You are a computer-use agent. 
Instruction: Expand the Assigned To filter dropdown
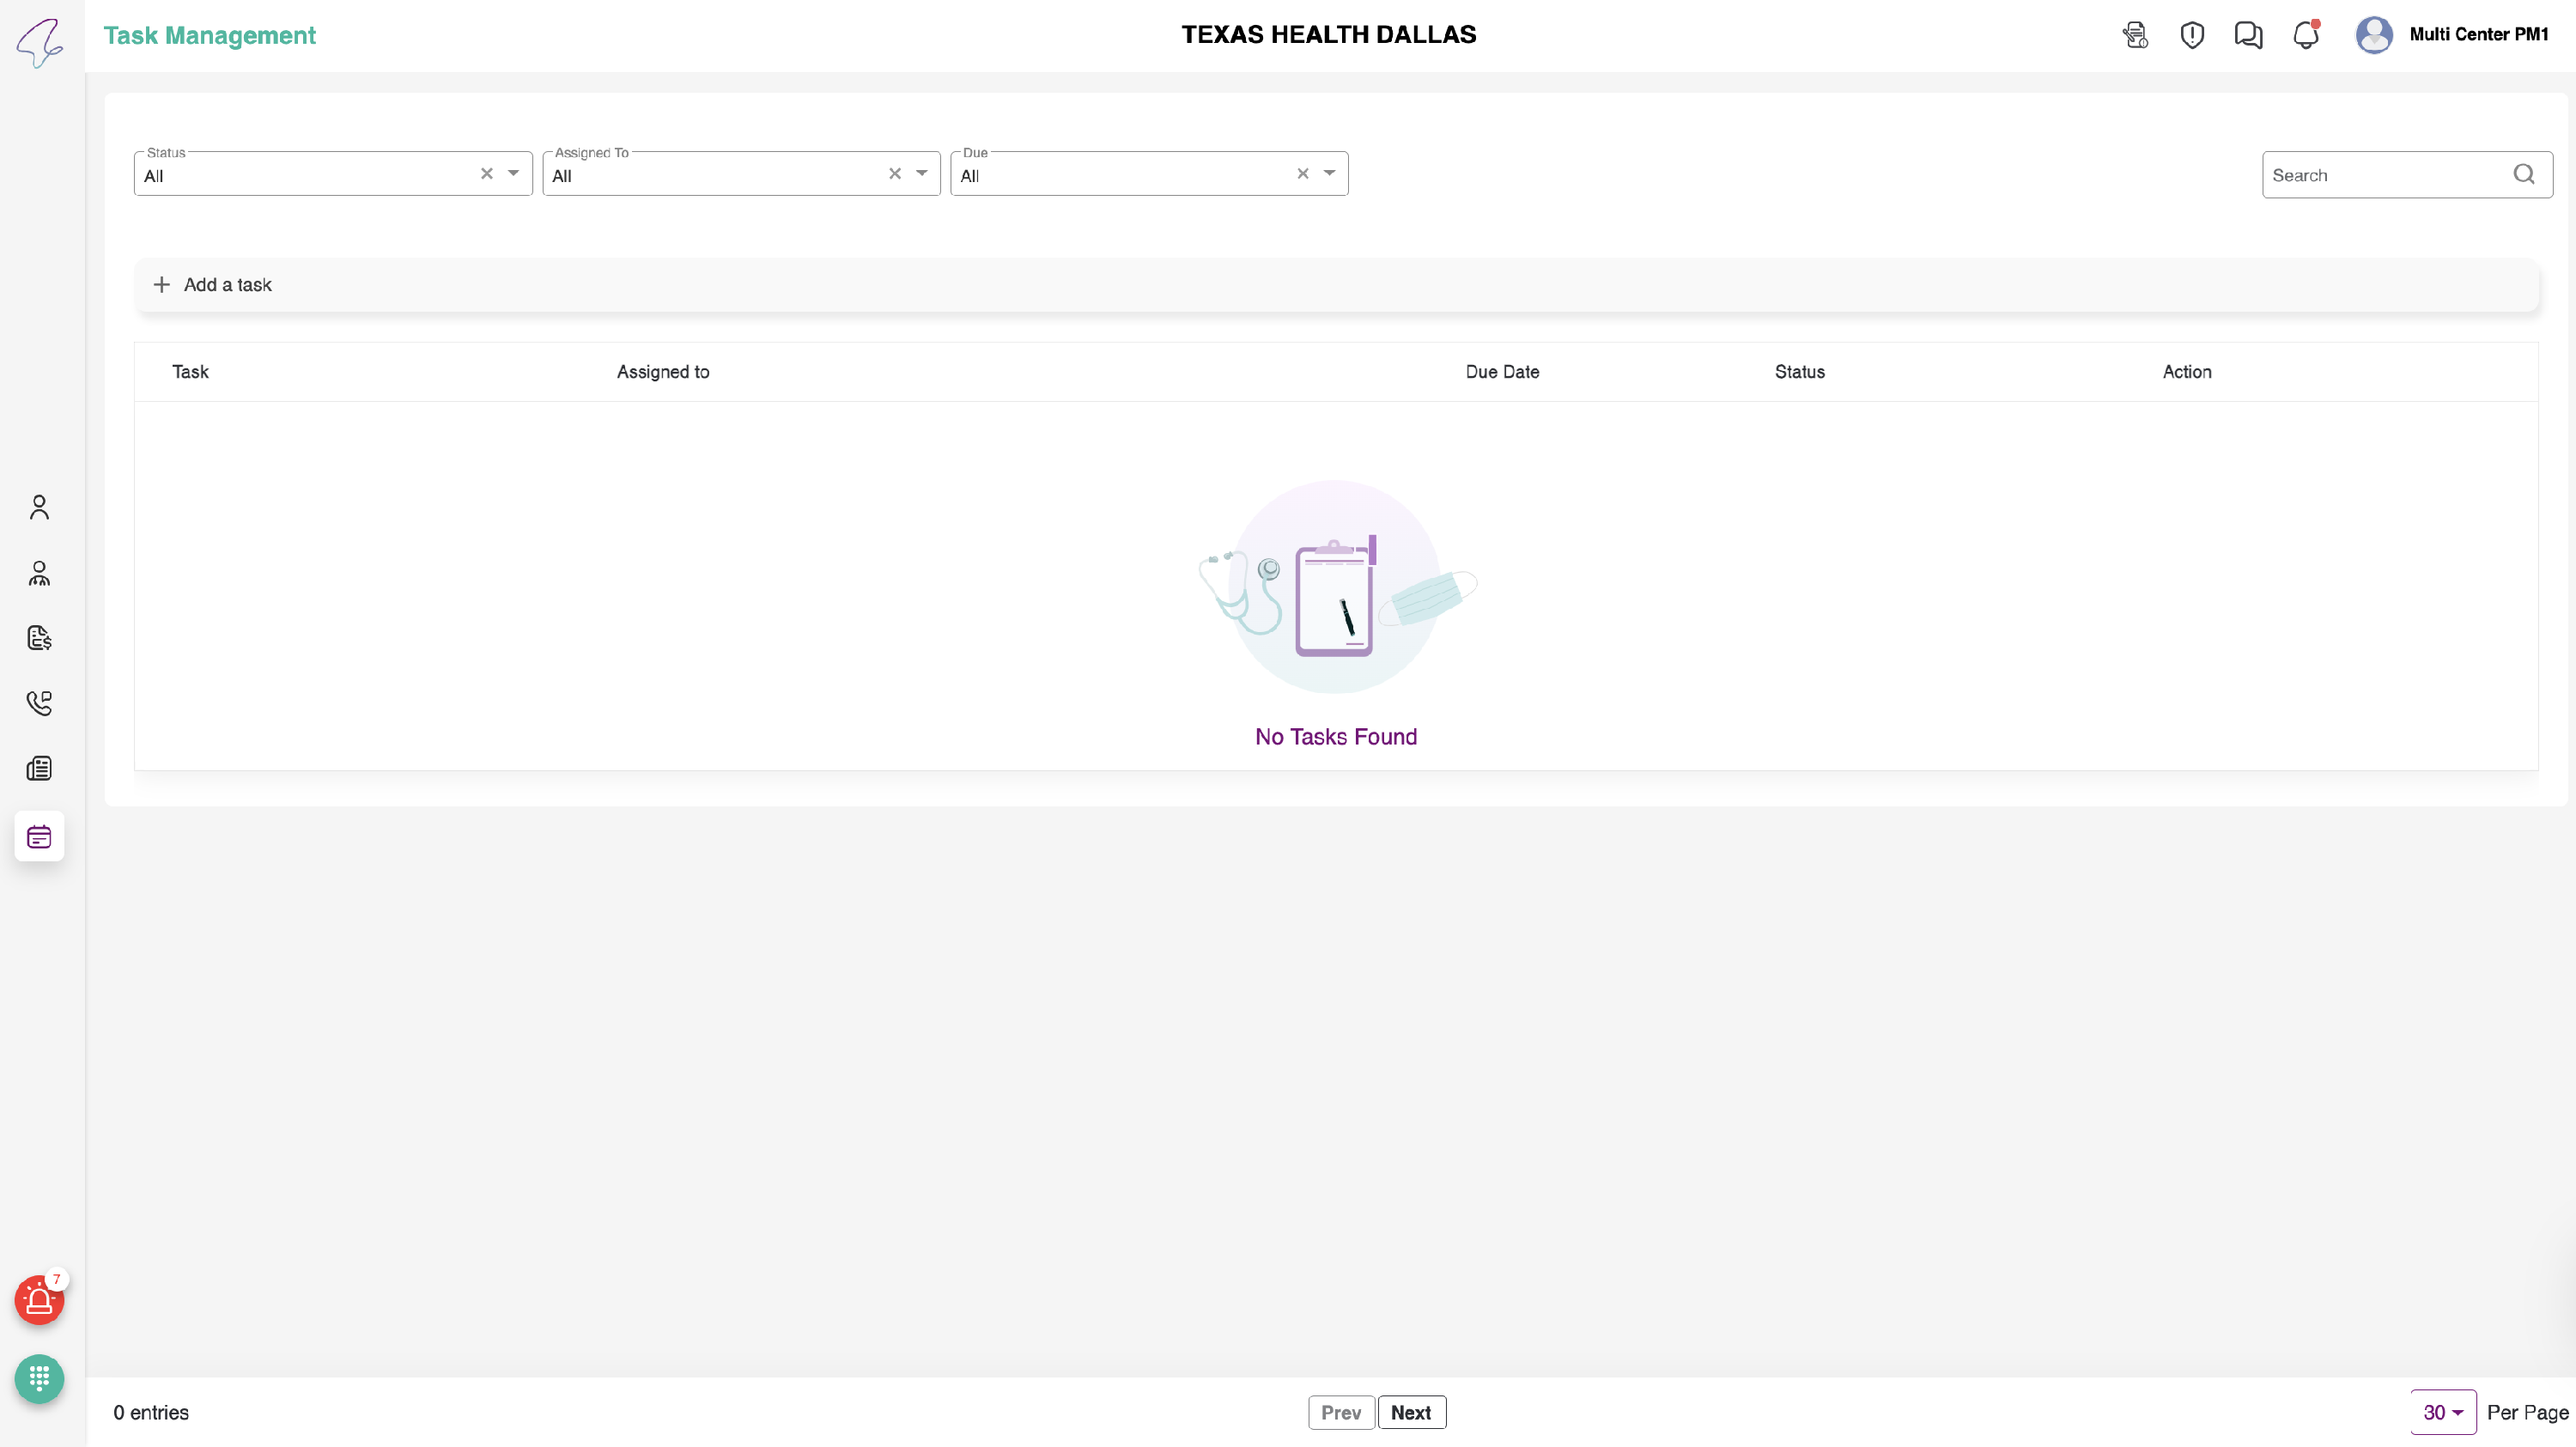[x=921, y=174]
